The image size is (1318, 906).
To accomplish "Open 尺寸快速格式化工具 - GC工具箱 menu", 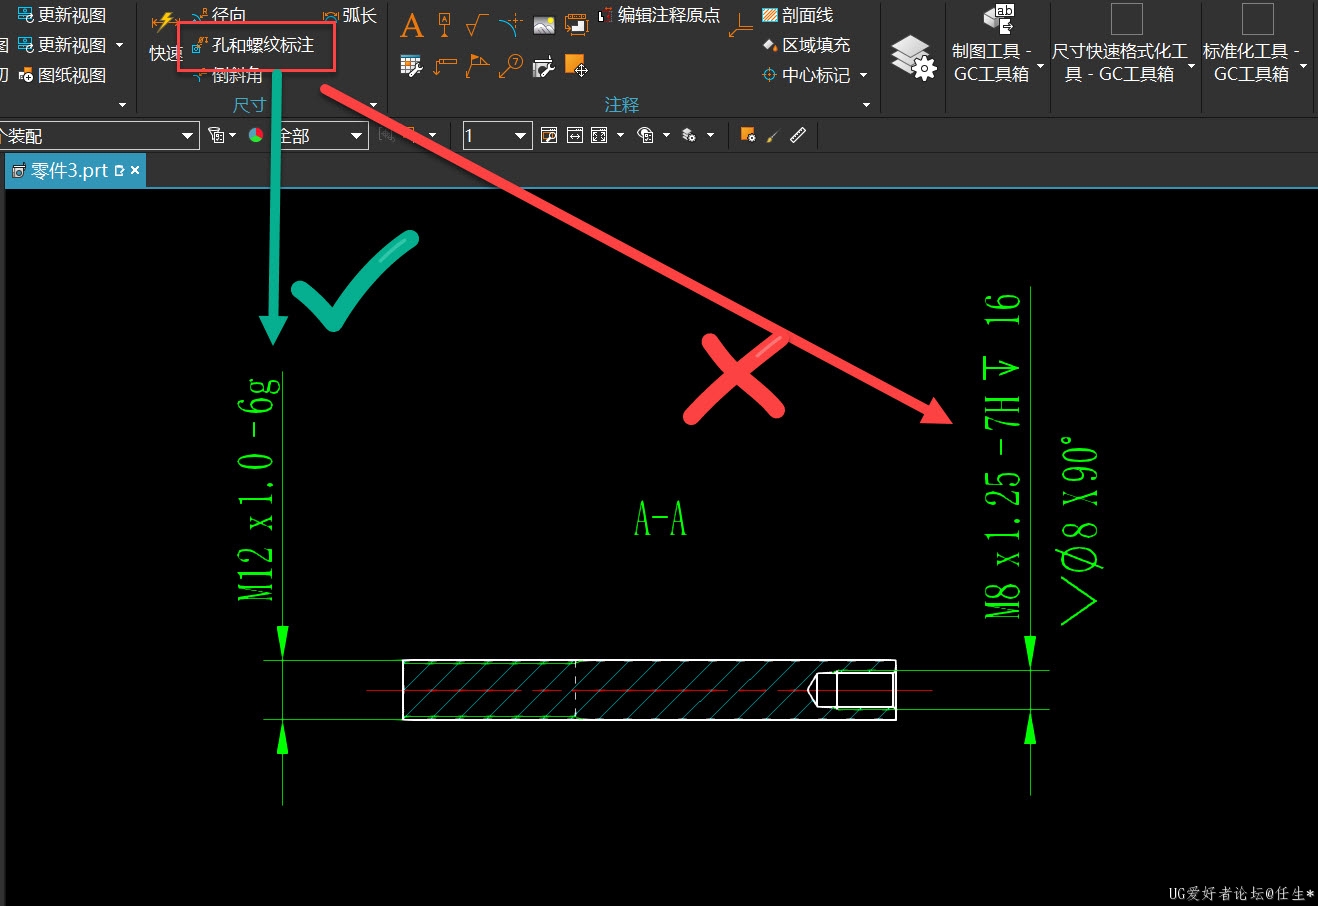I will point(1124,43).
